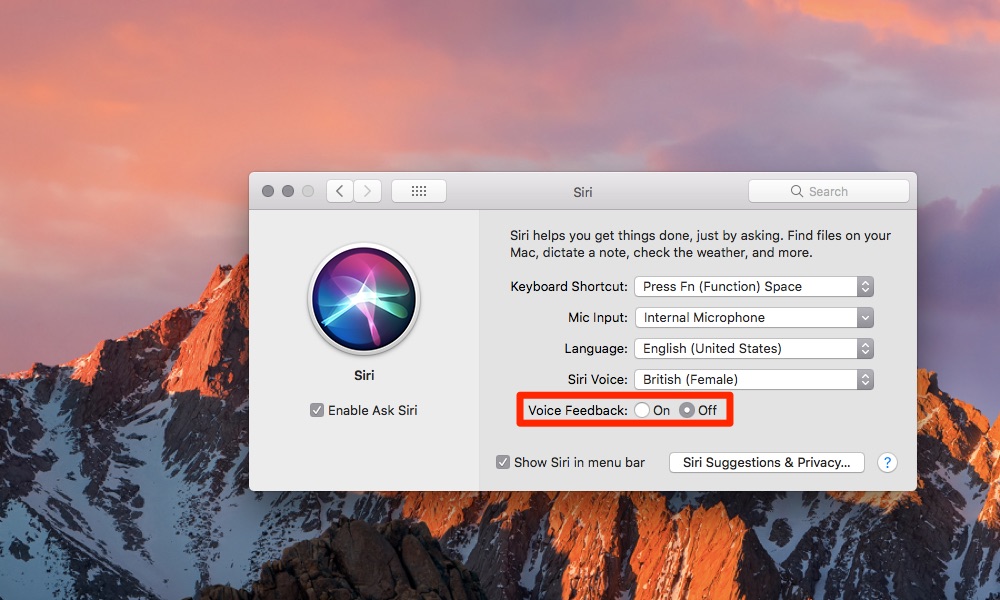
Task: Click the 'Siri Voice:' label
Action: 598,379
